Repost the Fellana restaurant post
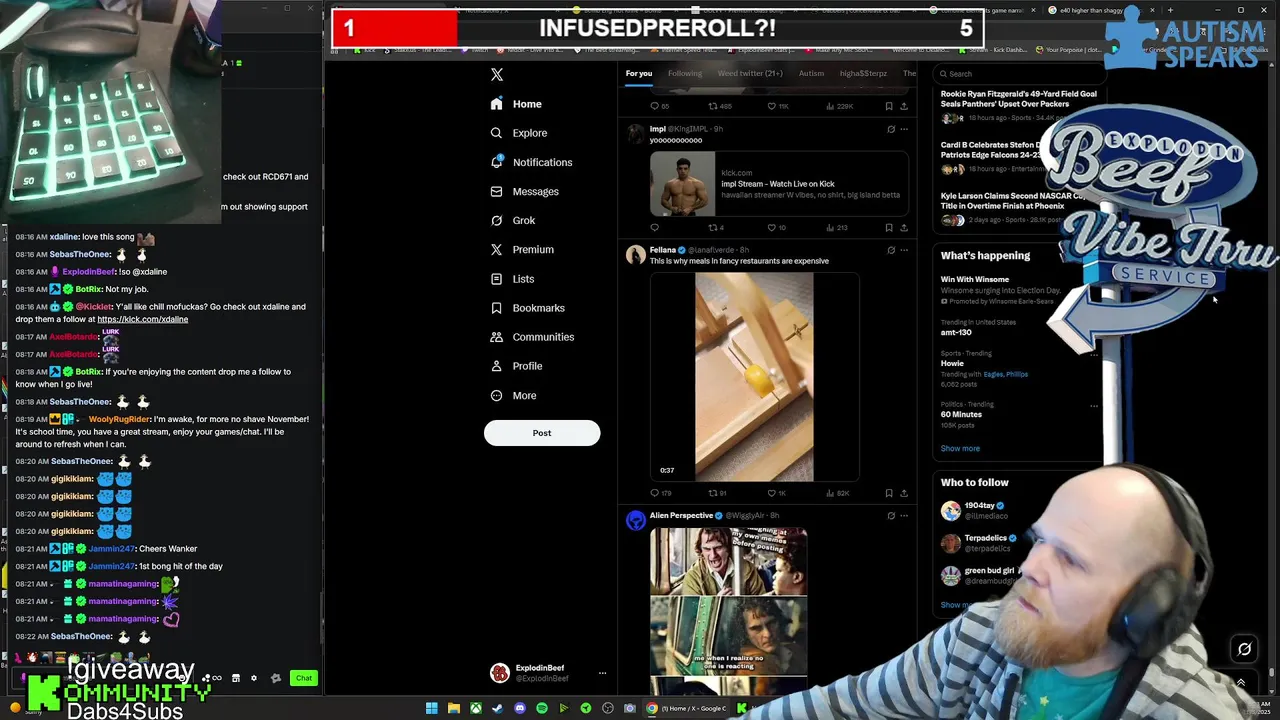The image size is (1280, 720). pos(717,493)
